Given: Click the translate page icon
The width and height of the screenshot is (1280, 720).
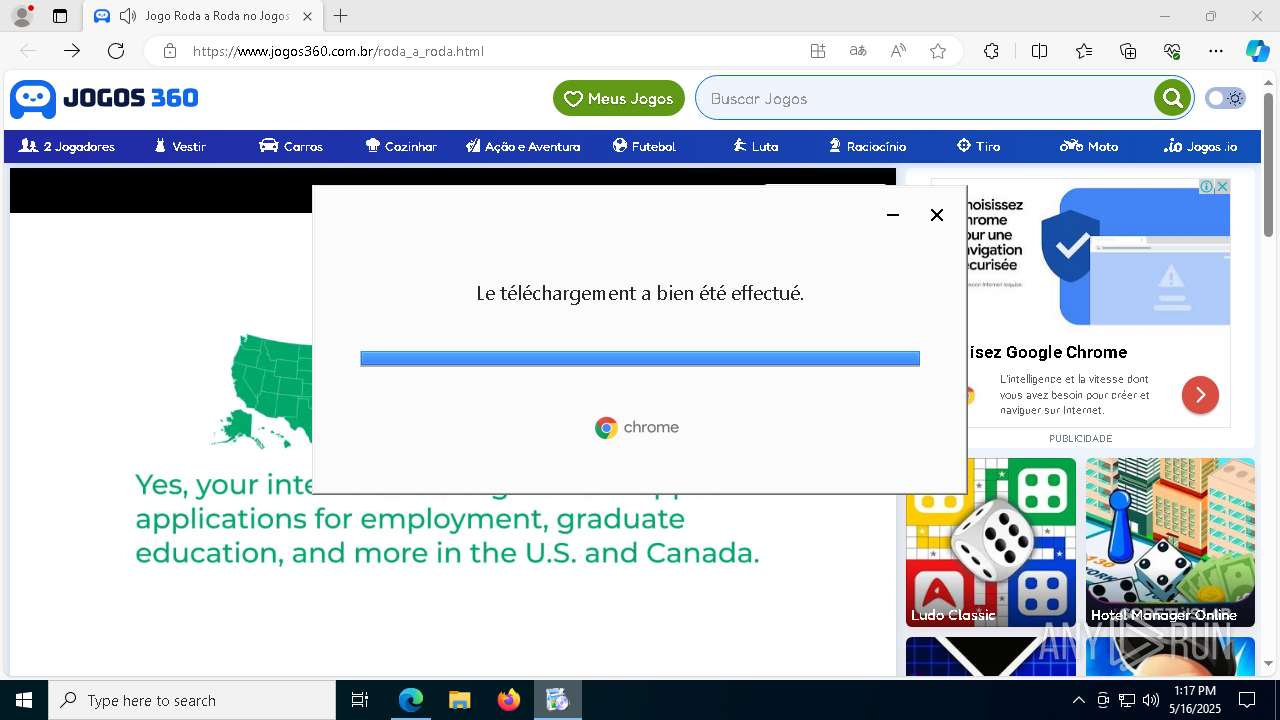Looking at the screenshot, I should point(858,51).
